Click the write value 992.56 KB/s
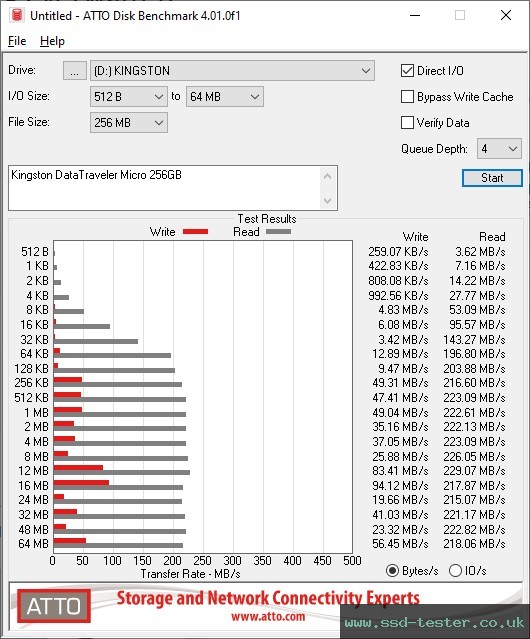The width and height of the screenshot is (530, 639). pyautogui.click(x=398, y=295)
